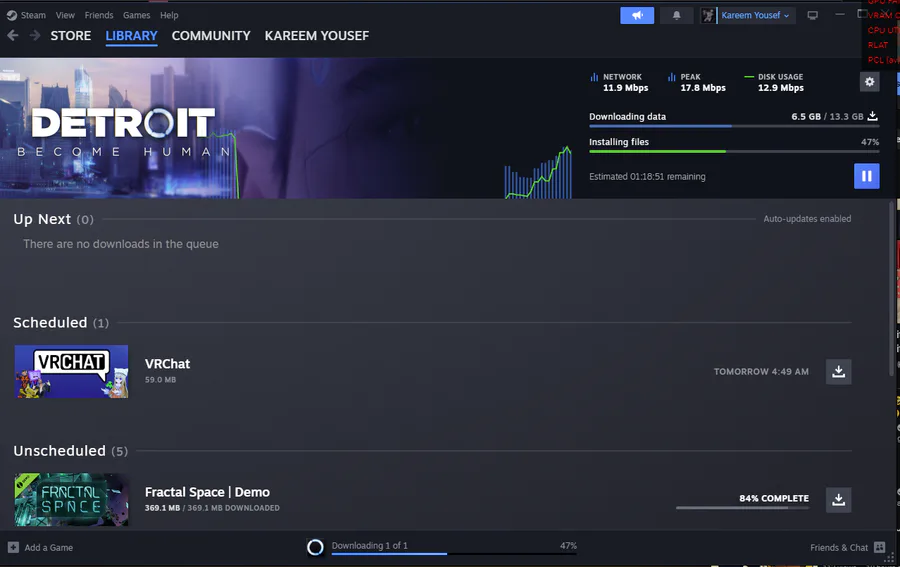Click the TOMORROW 4:49 AM schedule text
This screenshot has width=900, height=567.
click(x=761, y=372)
